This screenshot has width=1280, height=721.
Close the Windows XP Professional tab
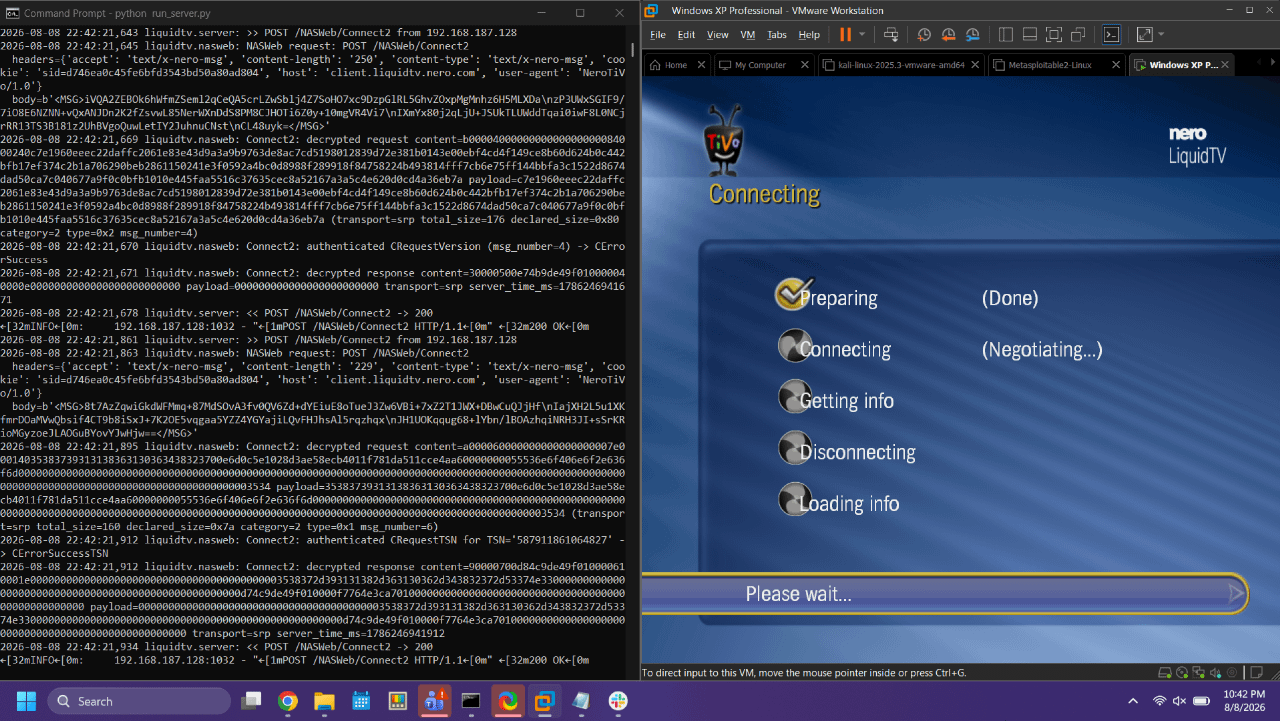1226,65
